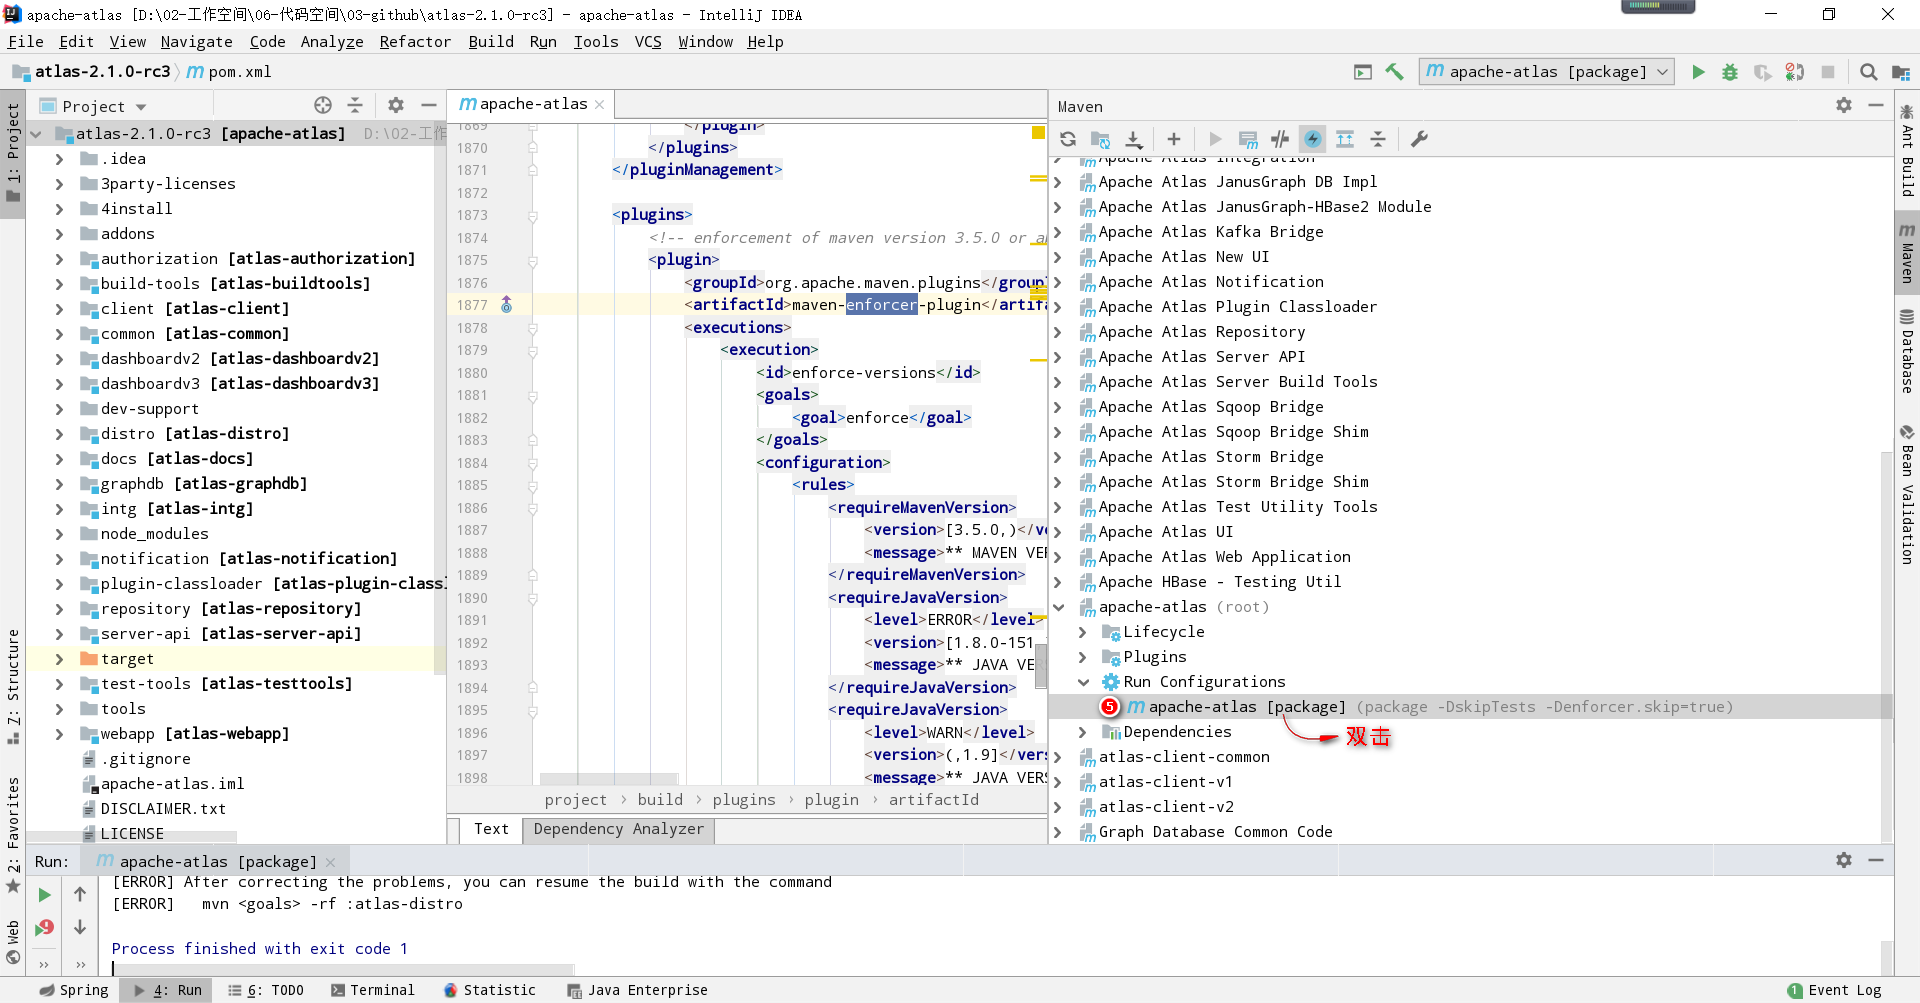
Task: Switch to Dependency Analyzer tab
Action: tap(618, 829)
